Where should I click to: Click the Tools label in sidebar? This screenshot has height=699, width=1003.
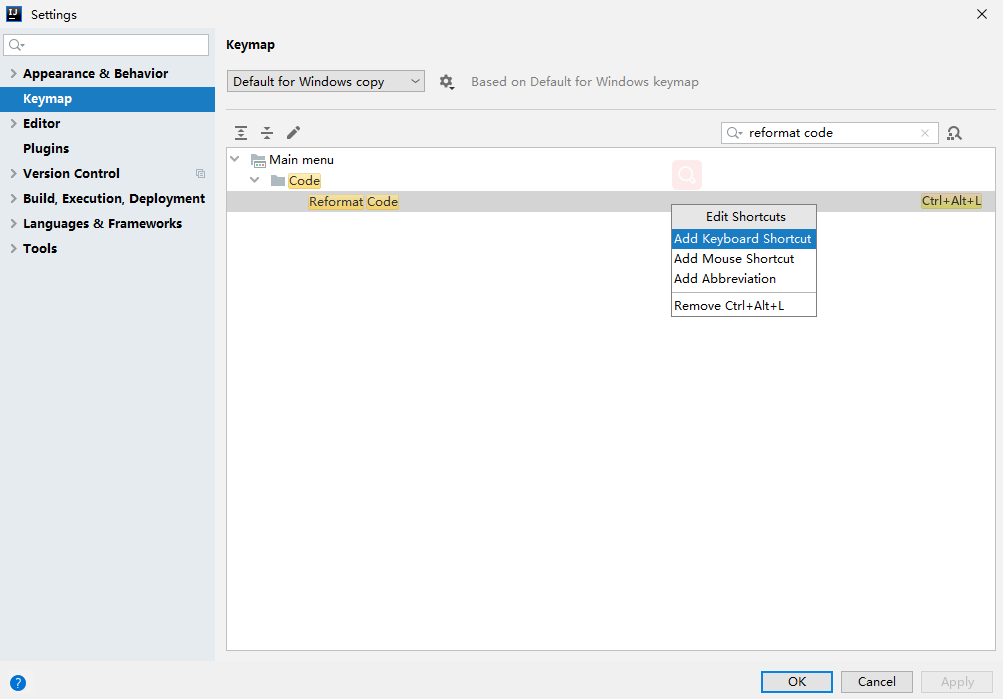40,248
